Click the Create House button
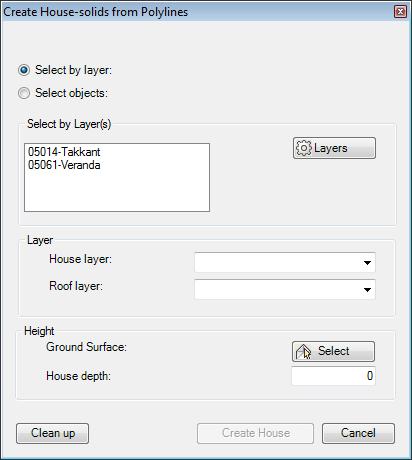 (255, 433)
